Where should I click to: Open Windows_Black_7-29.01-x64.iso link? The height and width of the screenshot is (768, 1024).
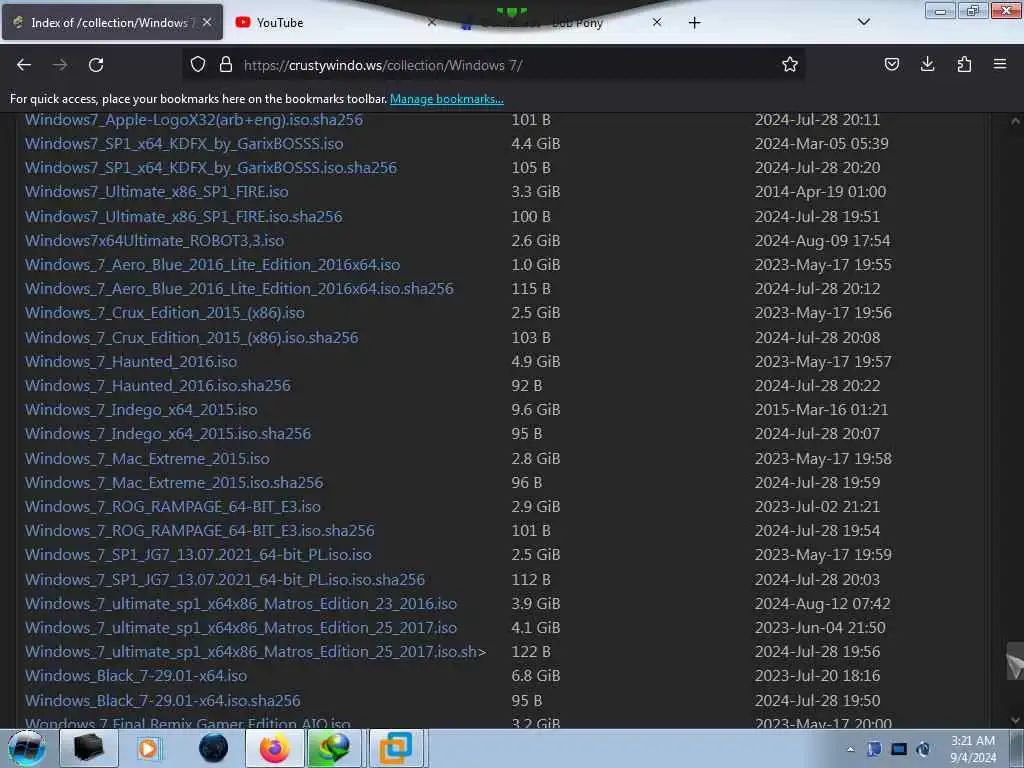[136, 676]
